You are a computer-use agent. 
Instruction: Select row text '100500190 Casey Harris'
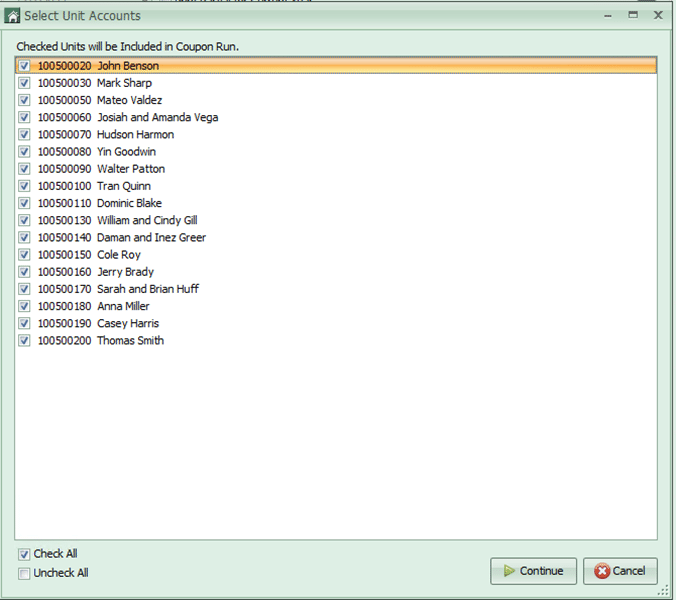click(98, 323)
